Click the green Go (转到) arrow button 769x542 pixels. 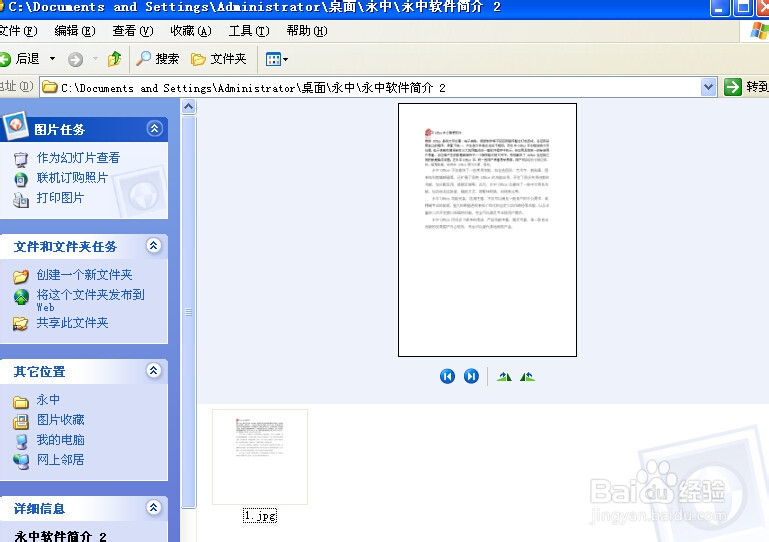[x=733, y=87]
